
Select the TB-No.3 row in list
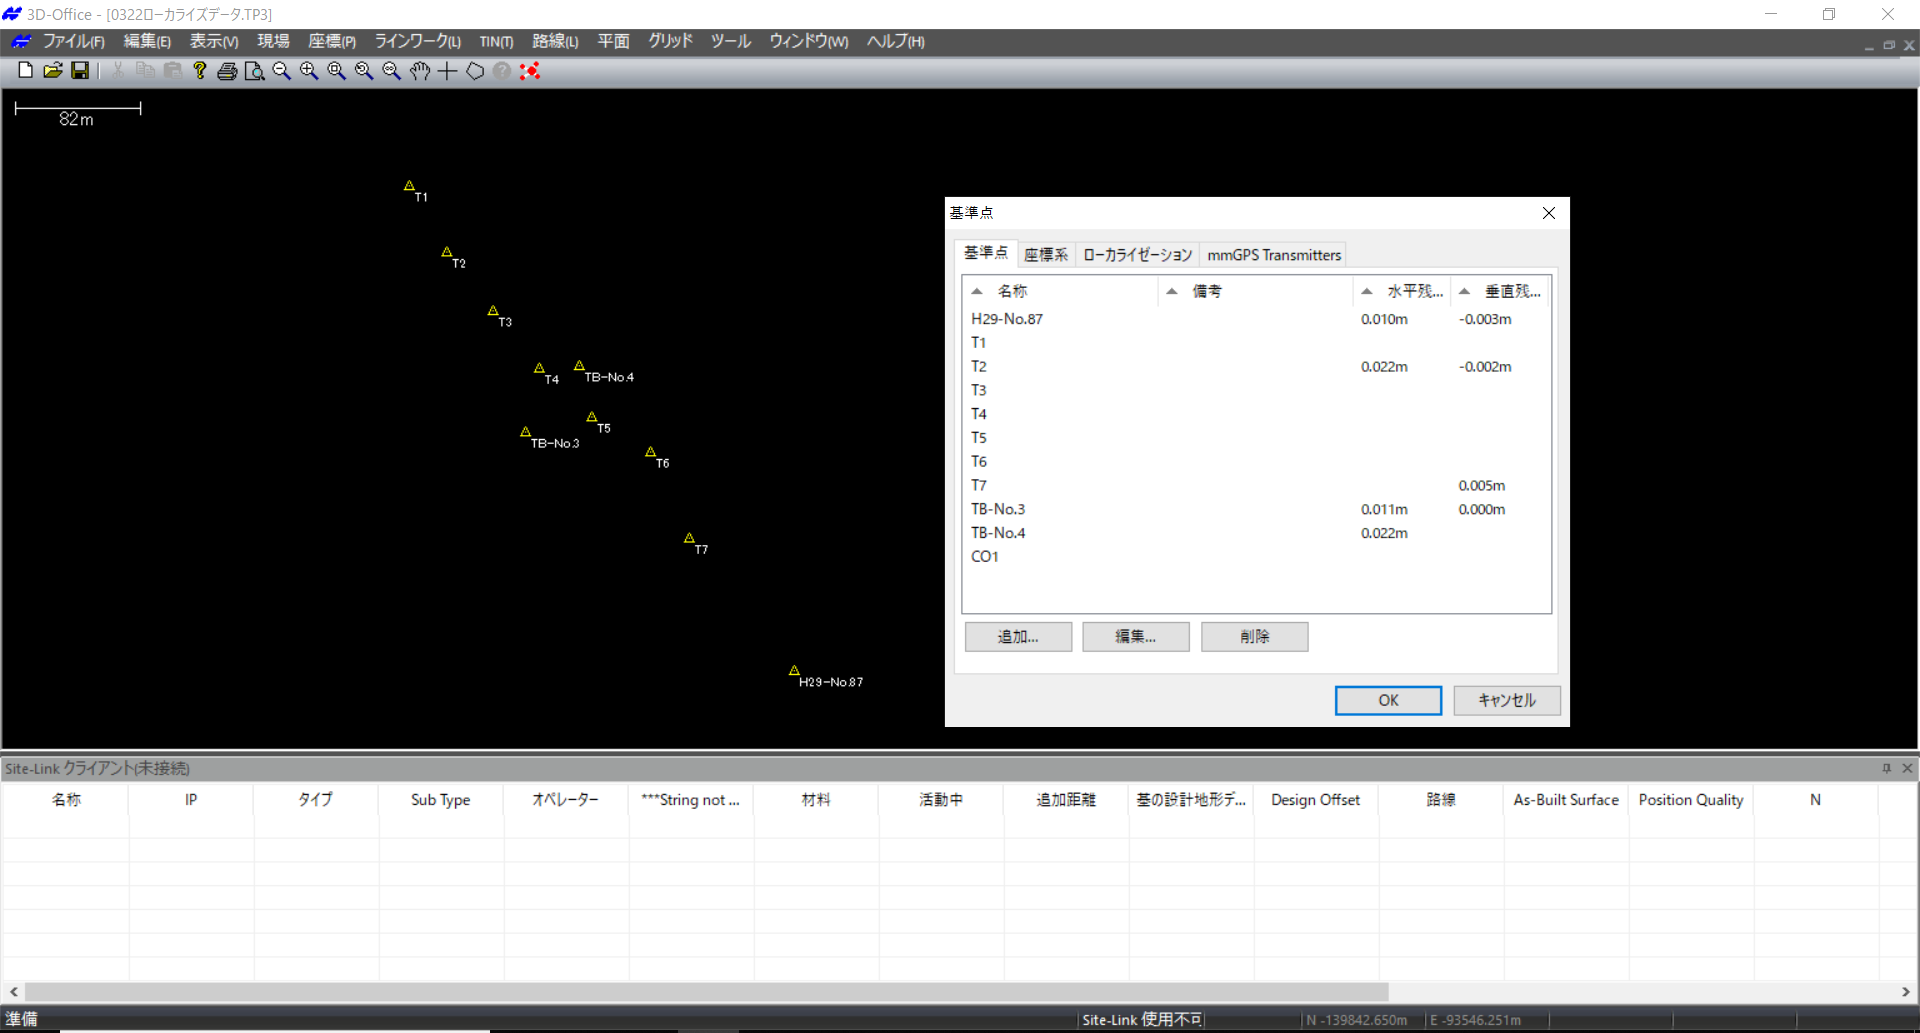point(998,509)
